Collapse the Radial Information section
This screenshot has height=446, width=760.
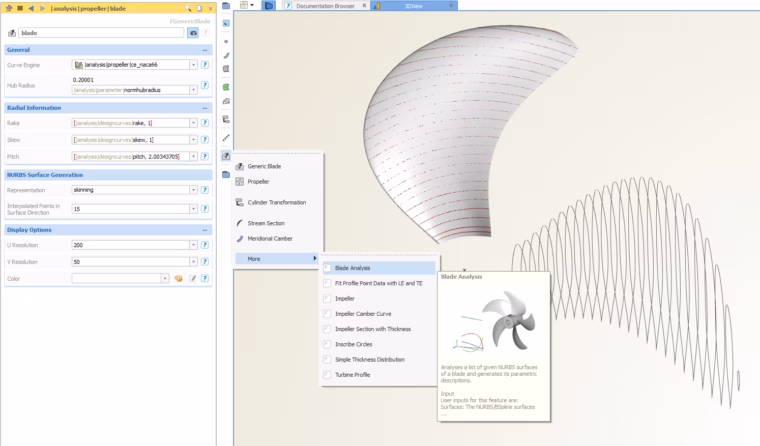tap(205, 108)
